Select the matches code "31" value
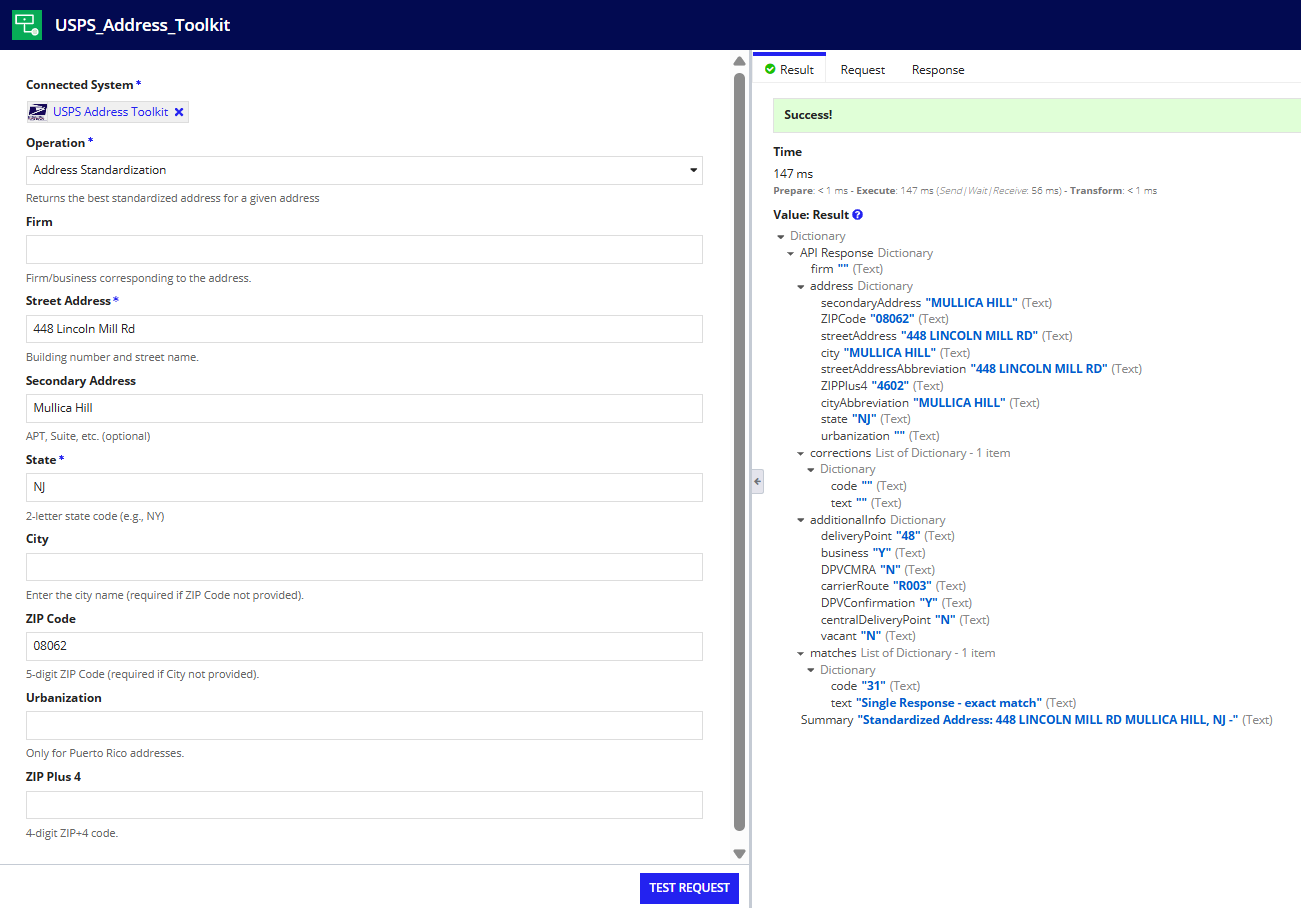Viewport: 1301px width, 908px height. [x=873, y=686]
